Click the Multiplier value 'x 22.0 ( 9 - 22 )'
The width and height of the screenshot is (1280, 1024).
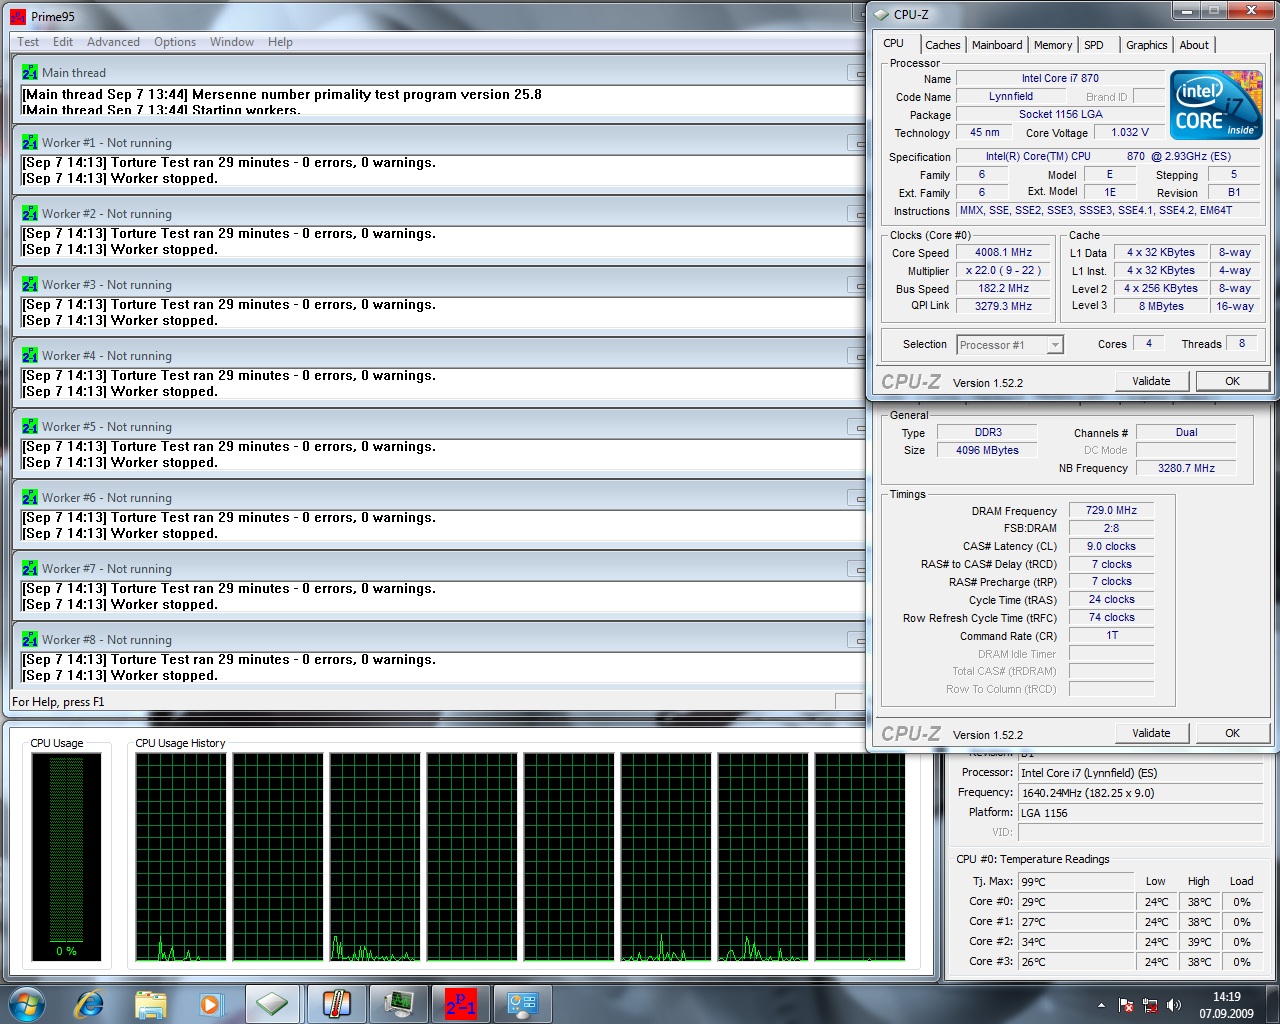click(1003, 271)
